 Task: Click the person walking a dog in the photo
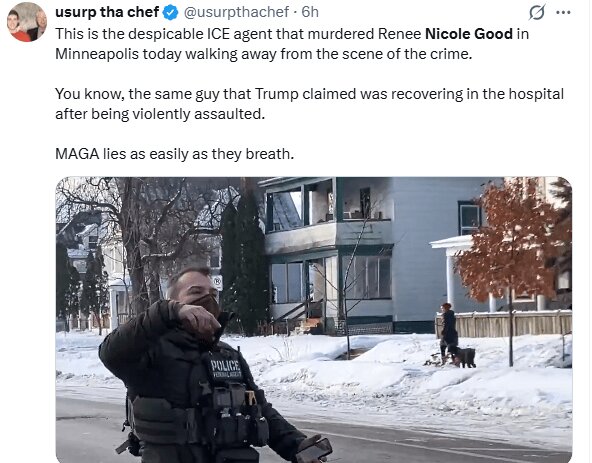point(454,335)
